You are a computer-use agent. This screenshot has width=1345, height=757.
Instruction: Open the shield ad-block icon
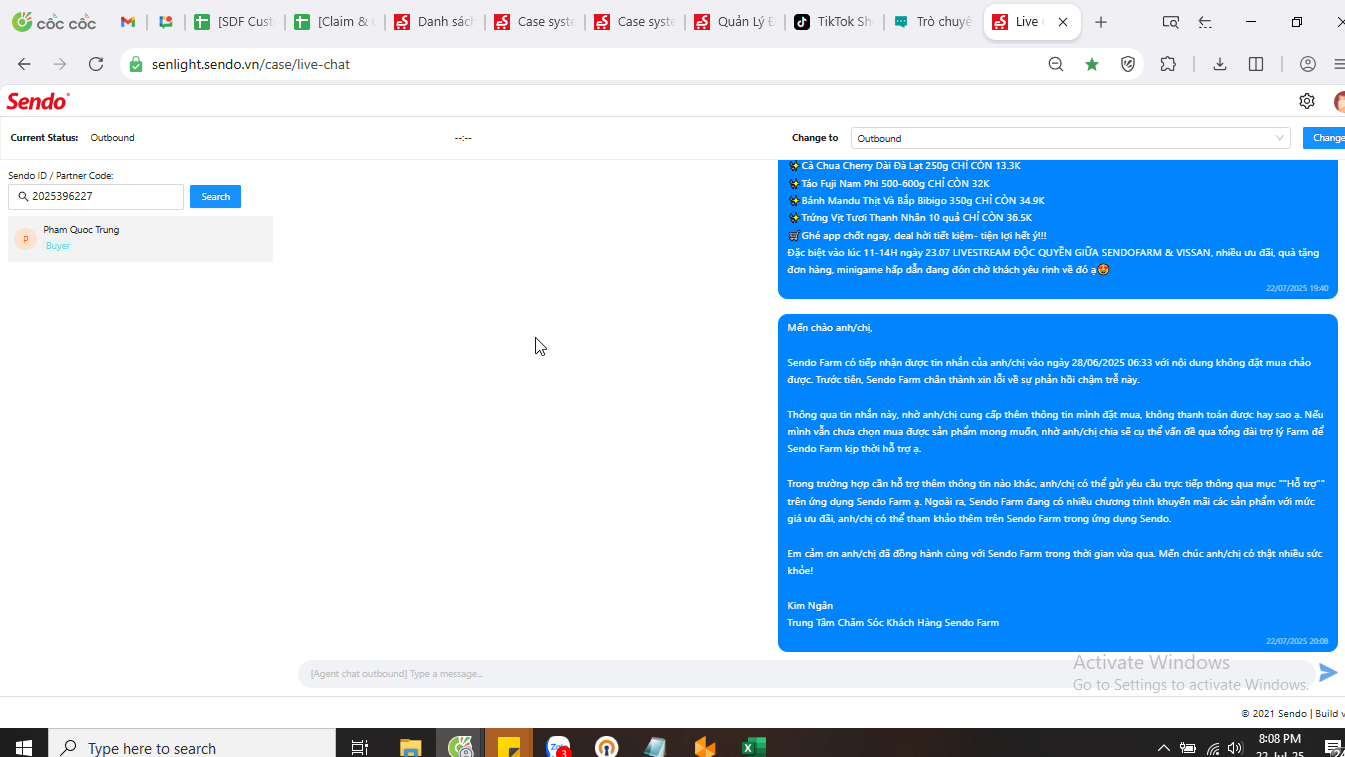[x=1128, y=64]
